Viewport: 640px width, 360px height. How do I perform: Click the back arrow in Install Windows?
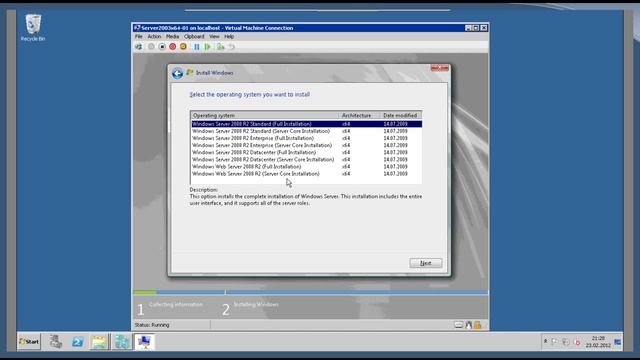tap(177, 73)
